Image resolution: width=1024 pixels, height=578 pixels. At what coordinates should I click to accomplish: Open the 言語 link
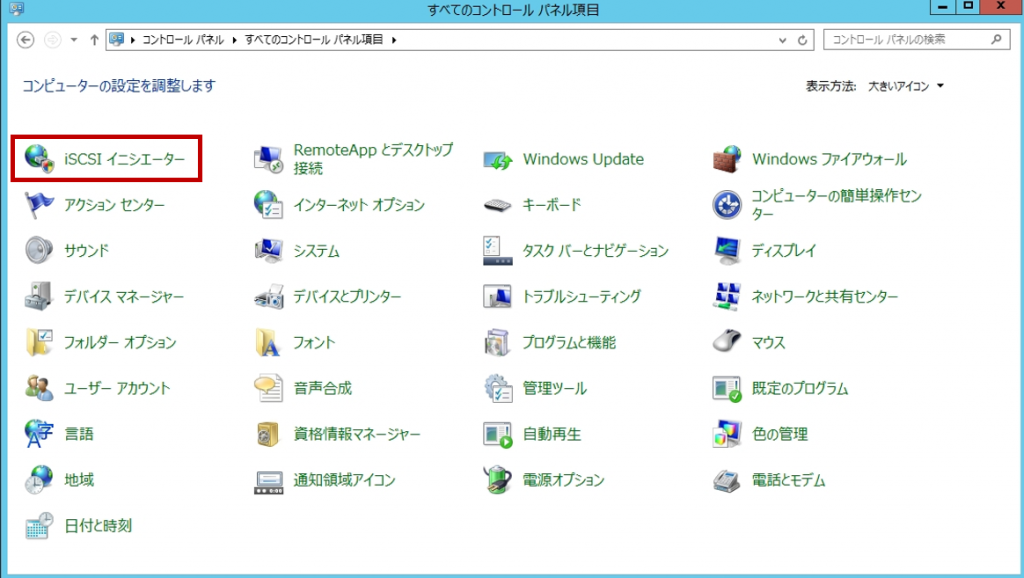tap(79, 434)
